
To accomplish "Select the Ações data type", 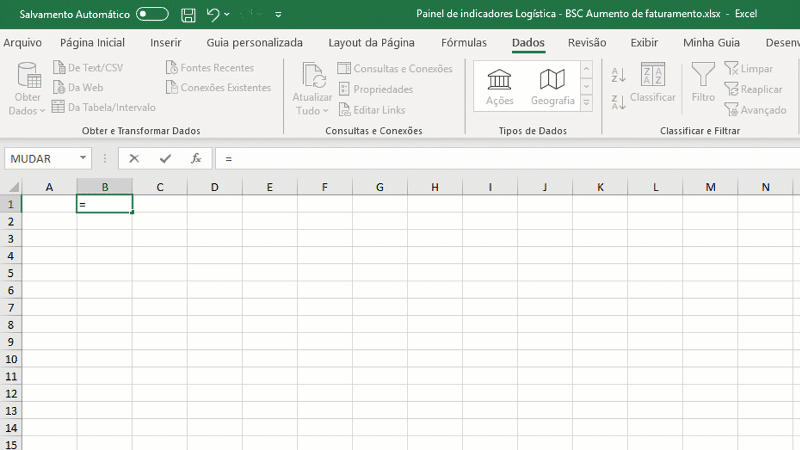I will 499,87.
